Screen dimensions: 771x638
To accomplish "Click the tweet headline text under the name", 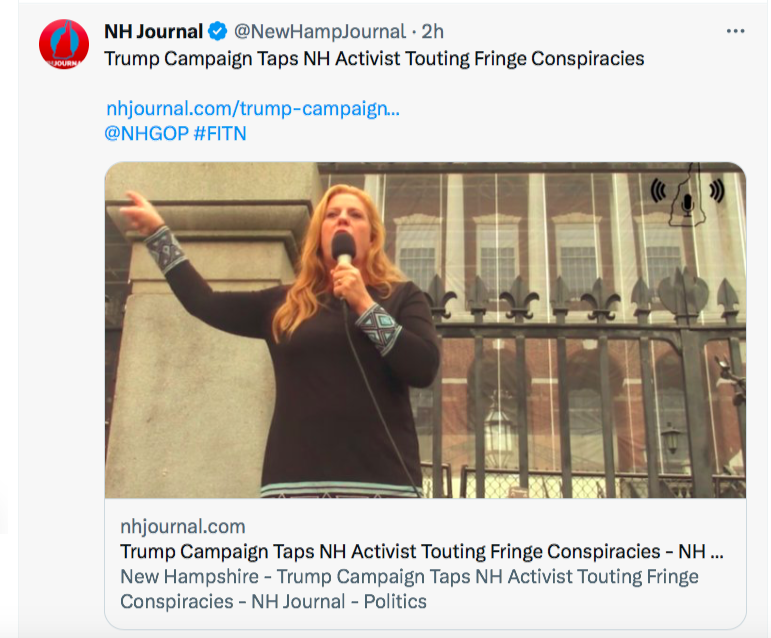I will coord(374,58).
